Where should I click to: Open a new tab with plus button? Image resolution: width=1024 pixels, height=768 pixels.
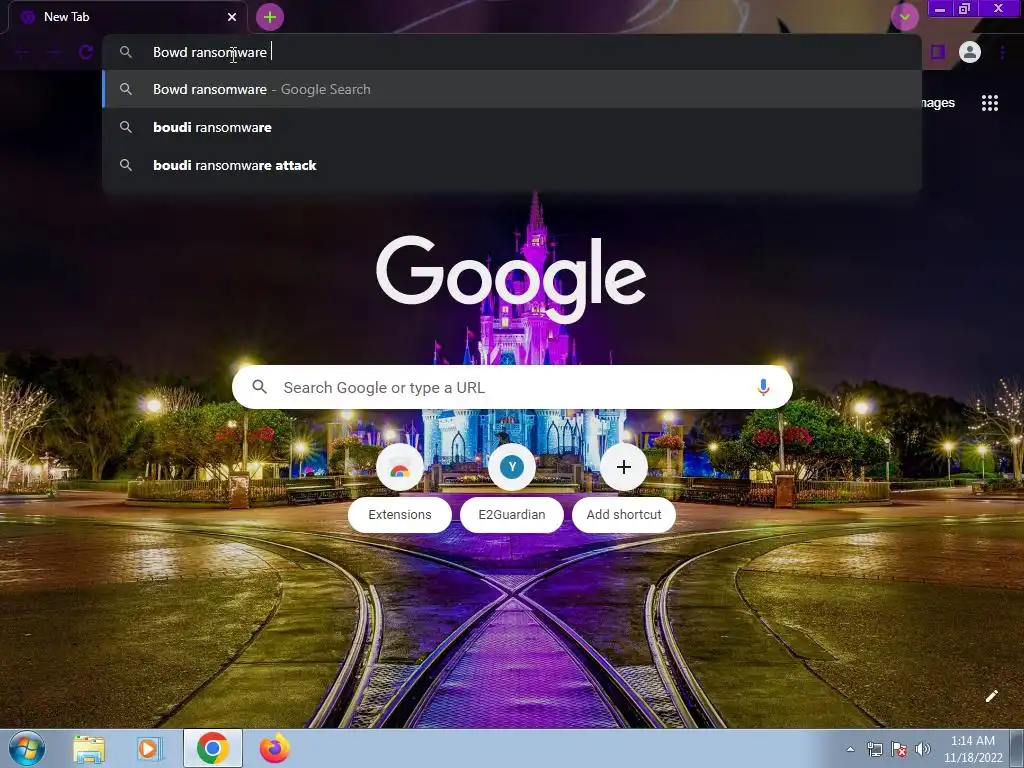(270, 17)
